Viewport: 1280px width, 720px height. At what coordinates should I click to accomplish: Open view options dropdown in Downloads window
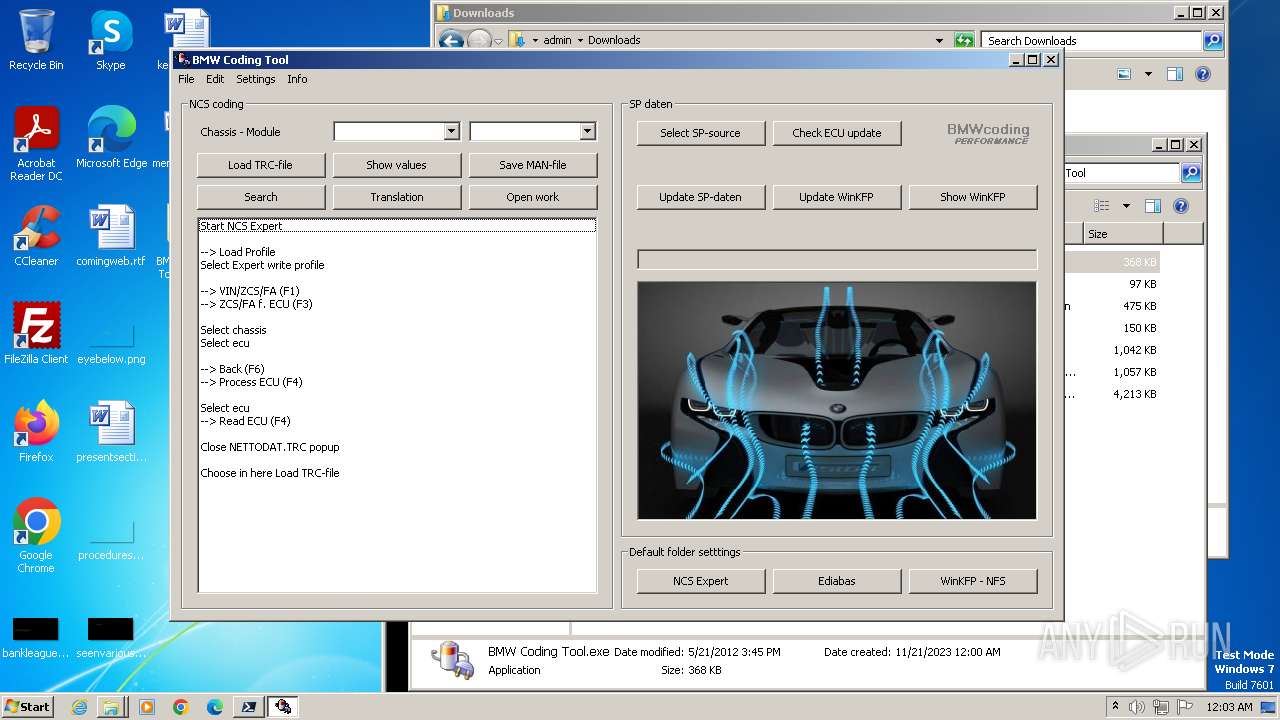point(1148,74)
